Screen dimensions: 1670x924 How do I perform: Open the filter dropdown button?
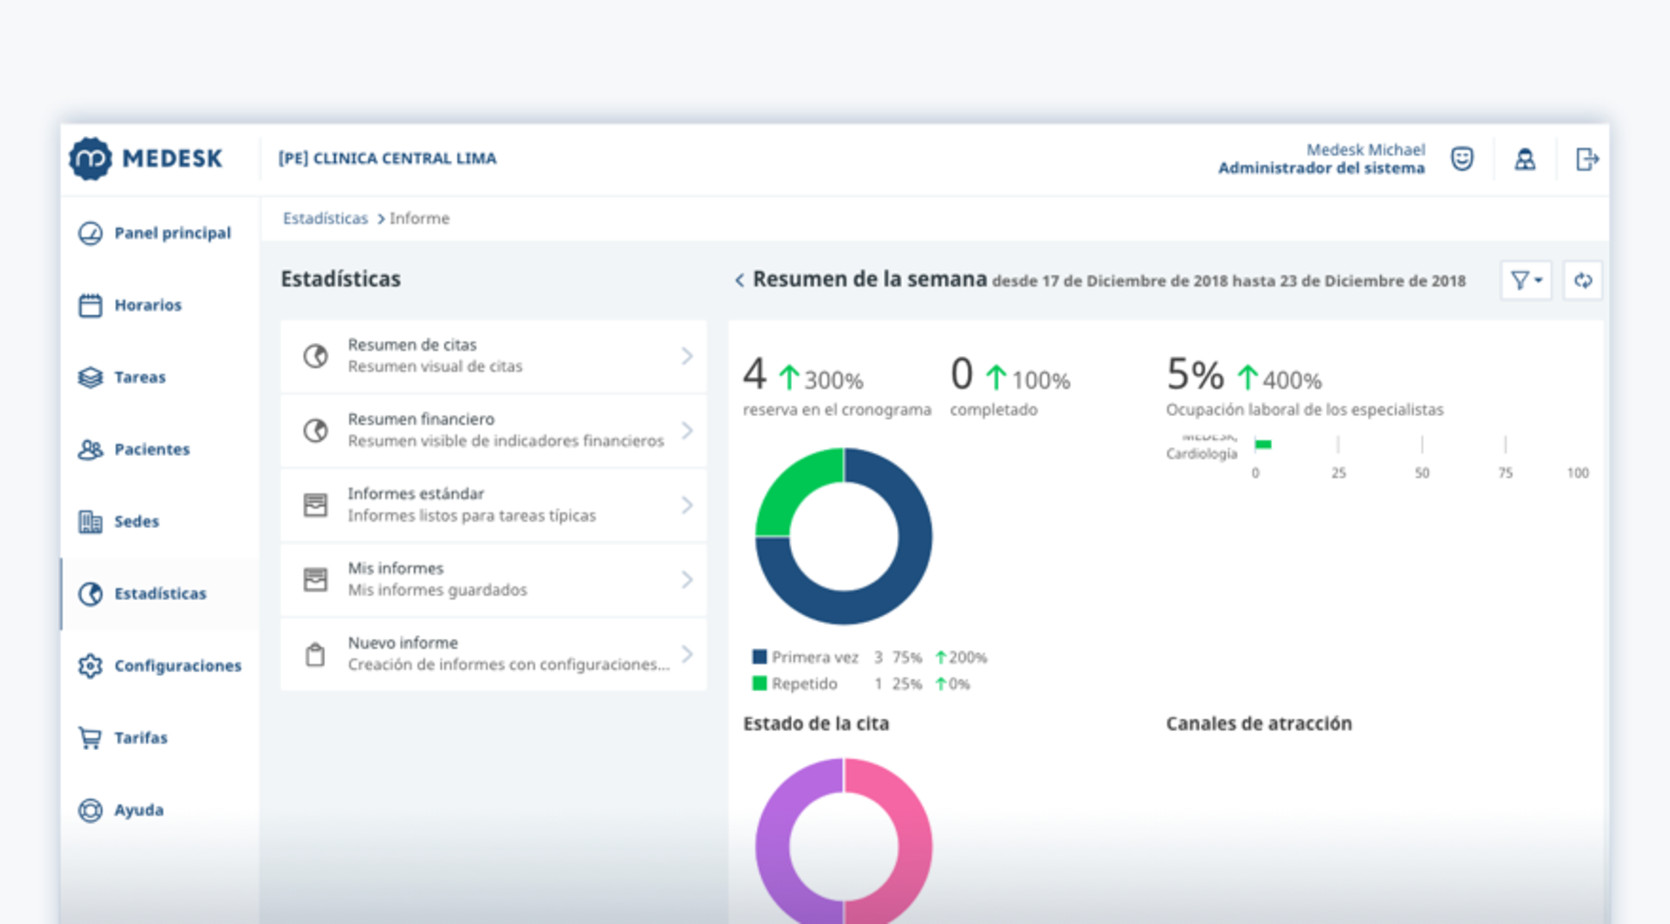[1526, 281]
